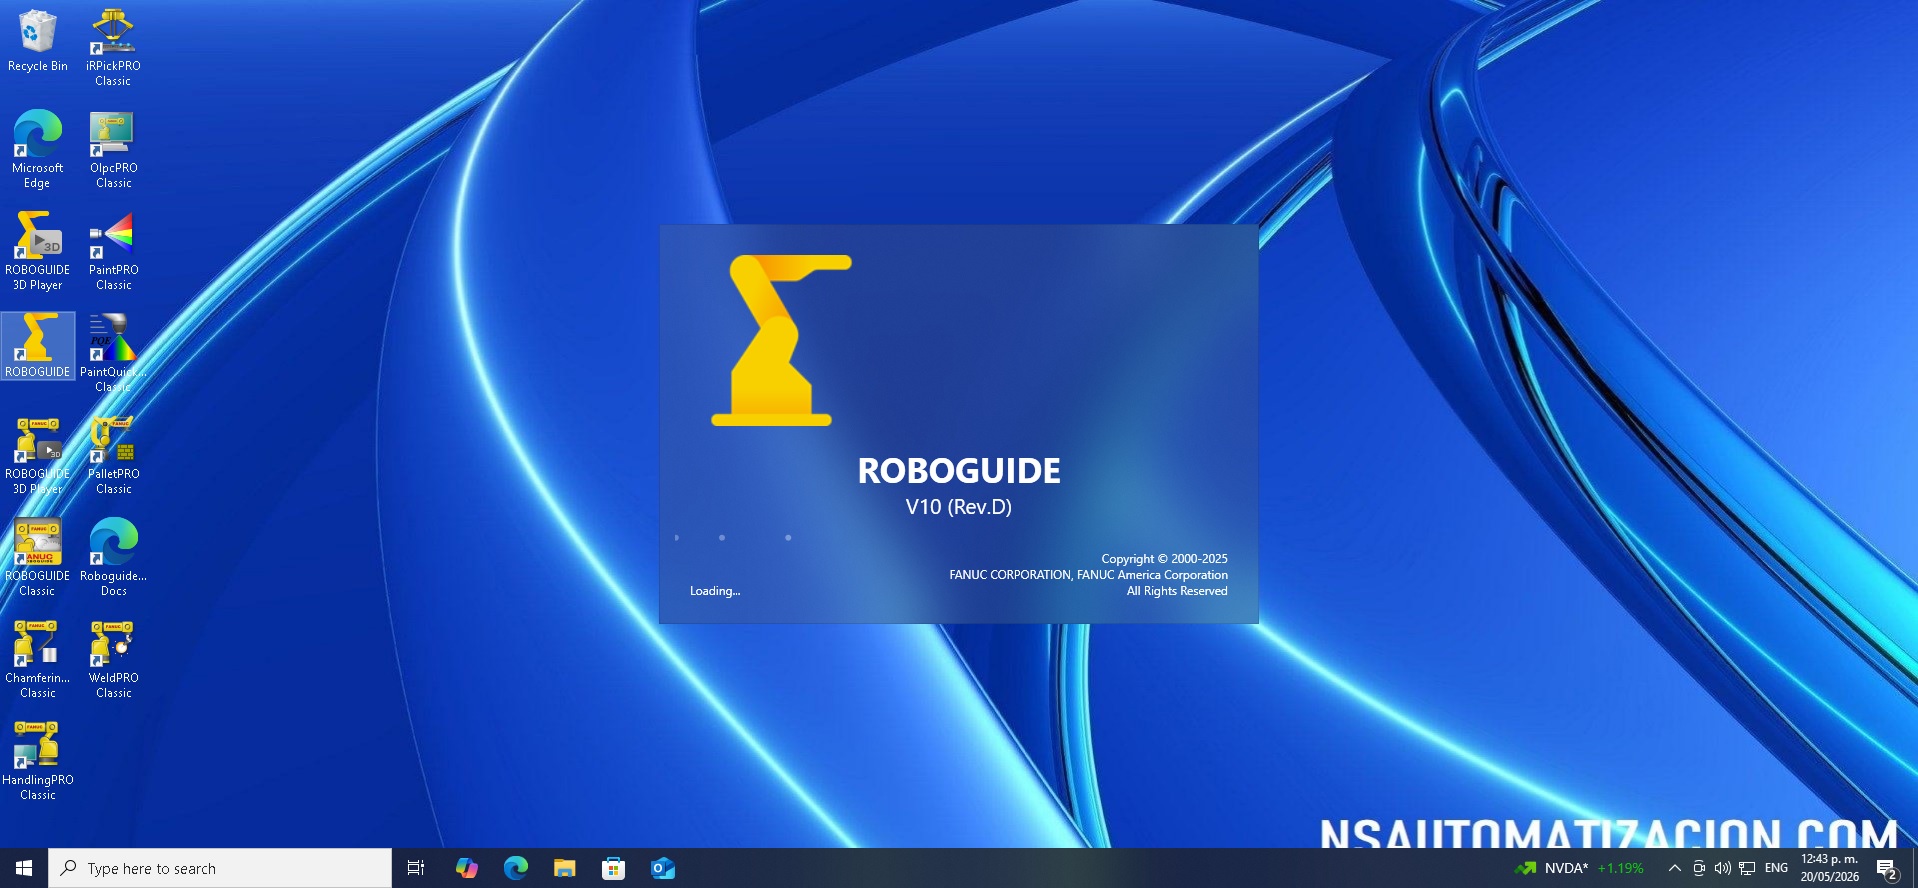Open Outlook from the taskbar
Screen dimensions: 1918x888
point(662,868)
